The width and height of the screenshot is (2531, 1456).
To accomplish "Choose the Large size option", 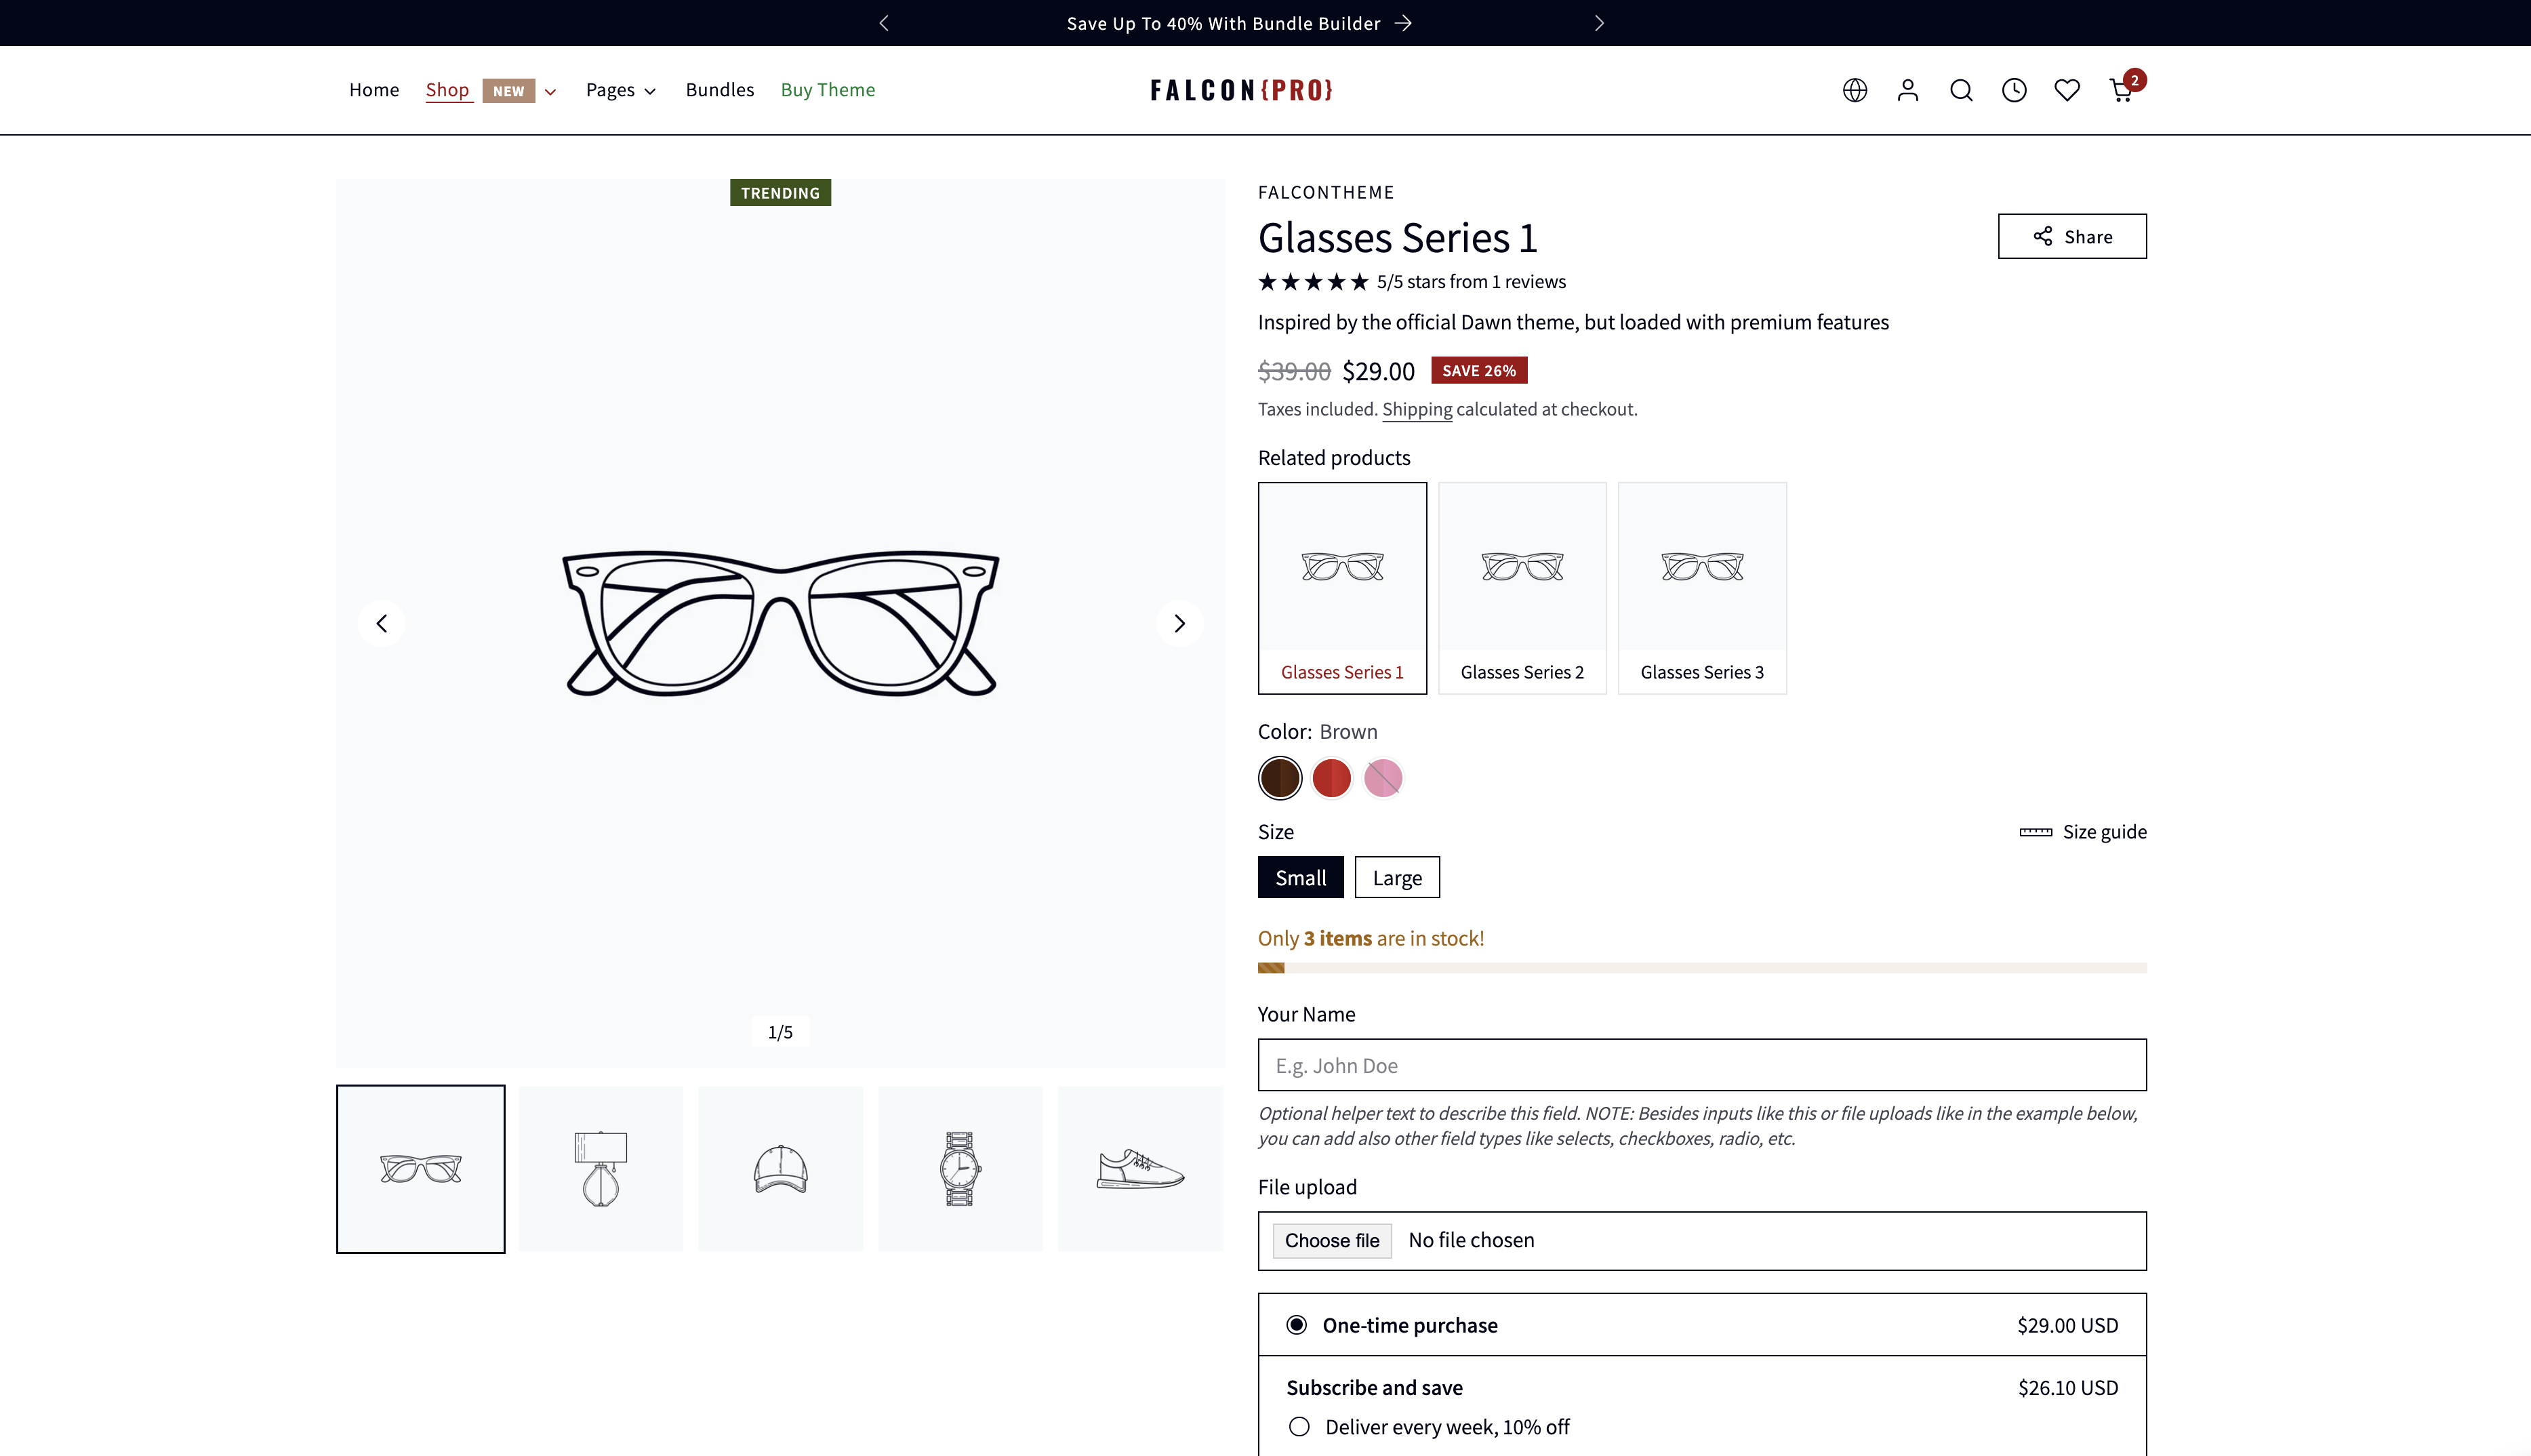I will 1397,878.
